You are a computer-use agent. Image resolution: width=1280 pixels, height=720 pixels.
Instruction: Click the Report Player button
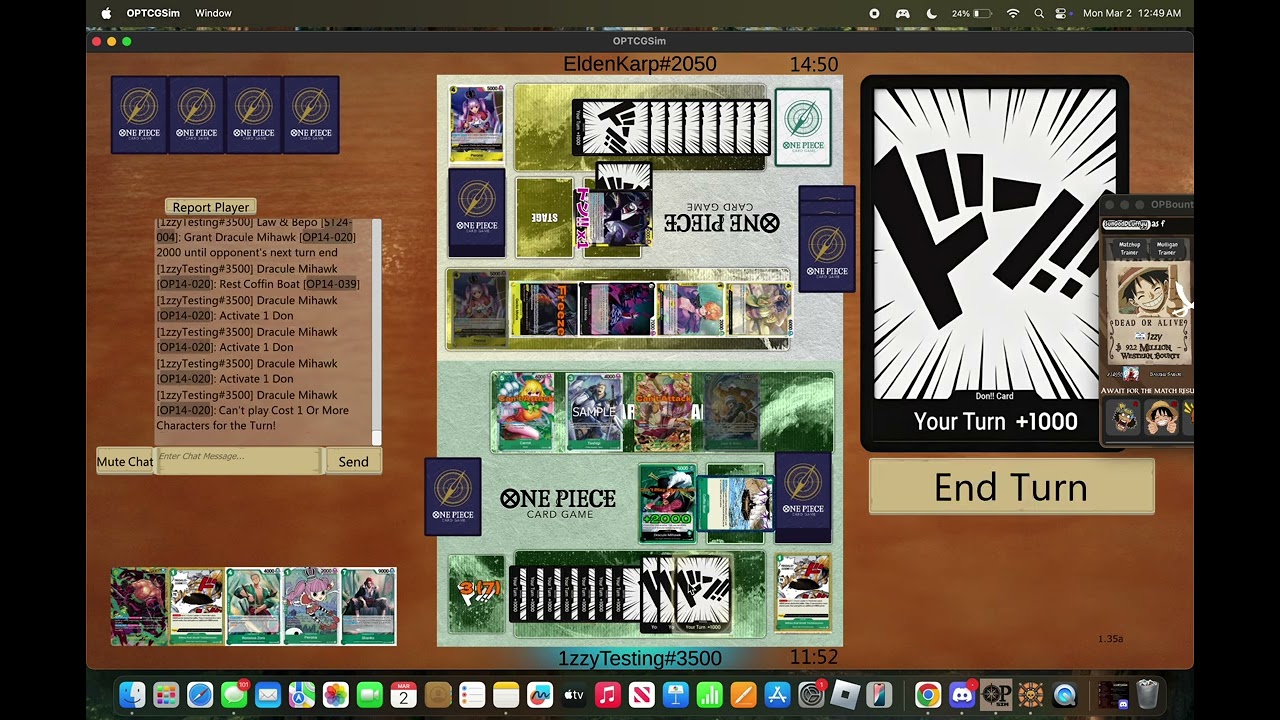(210, 207)
